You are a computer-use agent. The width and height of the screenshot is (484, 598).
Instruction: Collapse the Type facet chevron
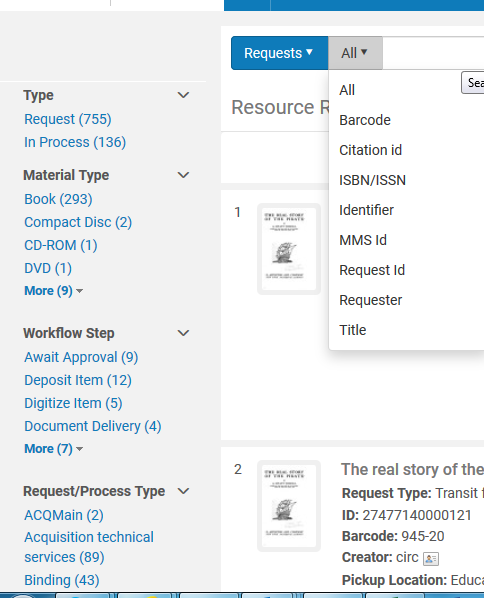point(183,95)
